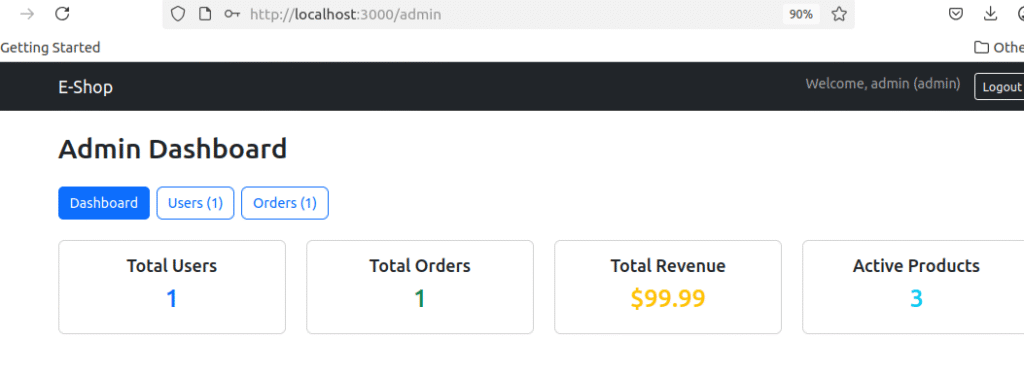1024x375 pixels.
Task: Switch to the Users (1) tab
Action: click(195, 203)
